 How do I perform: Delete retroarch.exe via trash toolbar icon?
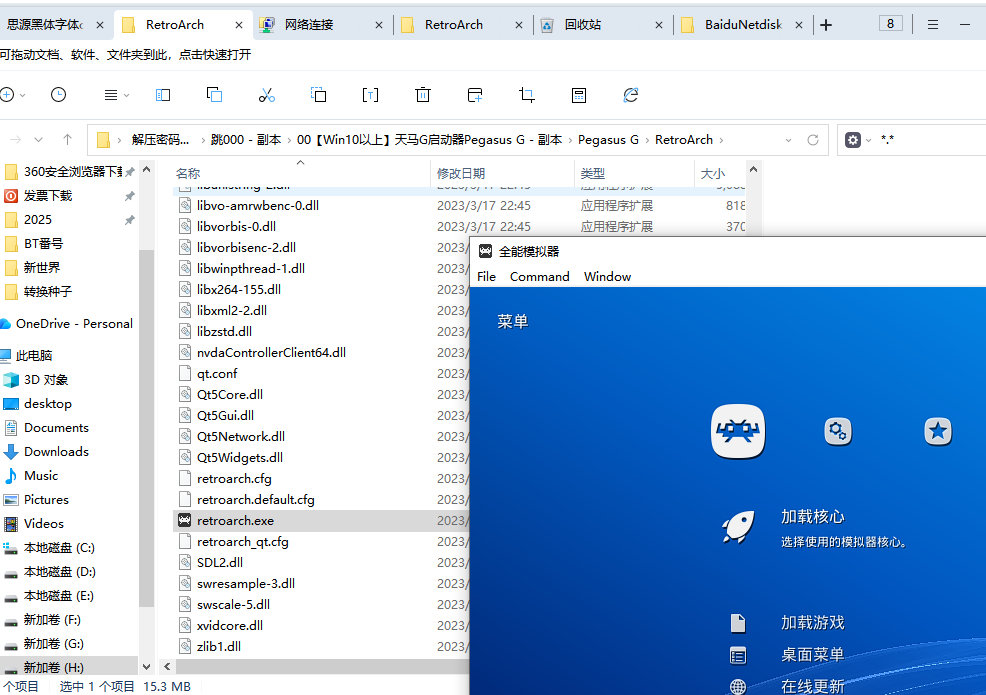422,95
